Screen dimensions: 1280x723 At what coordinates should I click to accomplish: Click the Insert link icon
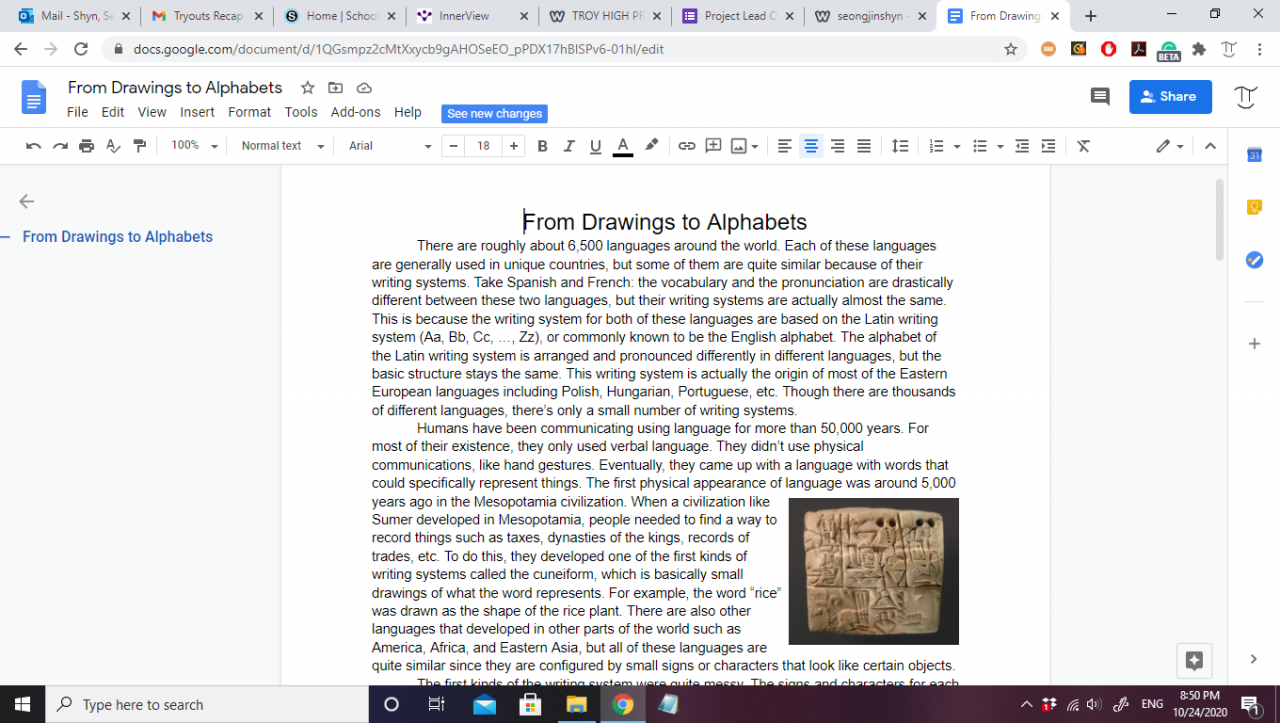686,146
